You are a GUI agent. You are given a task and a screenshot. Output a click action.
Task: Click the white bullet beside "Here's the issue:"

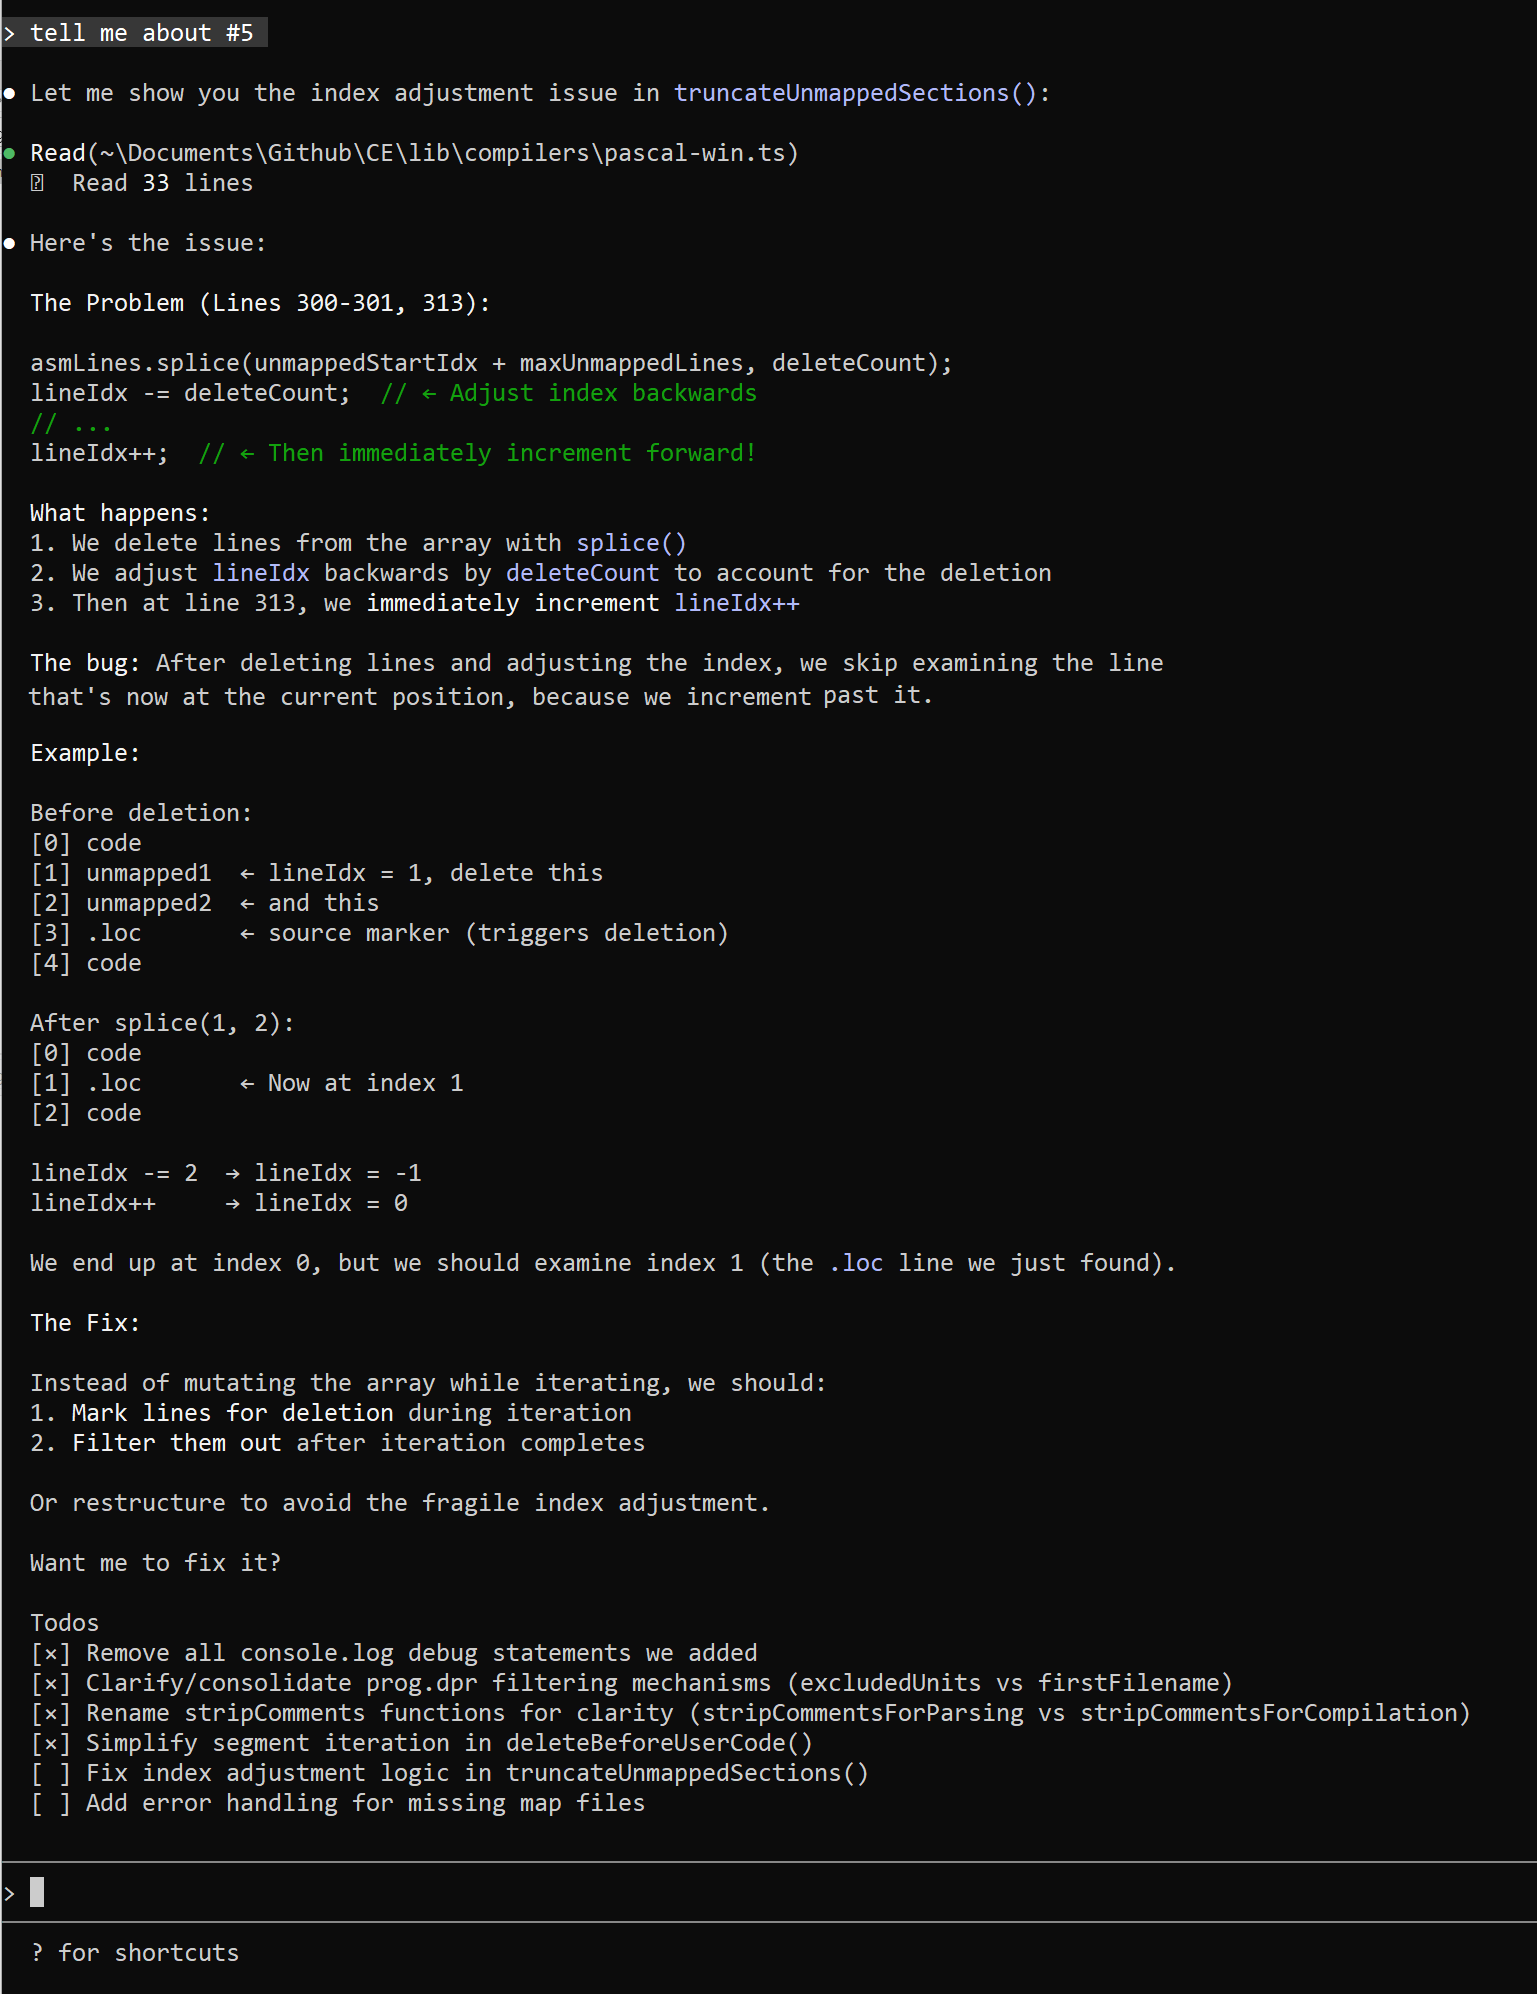coord(9,243)
